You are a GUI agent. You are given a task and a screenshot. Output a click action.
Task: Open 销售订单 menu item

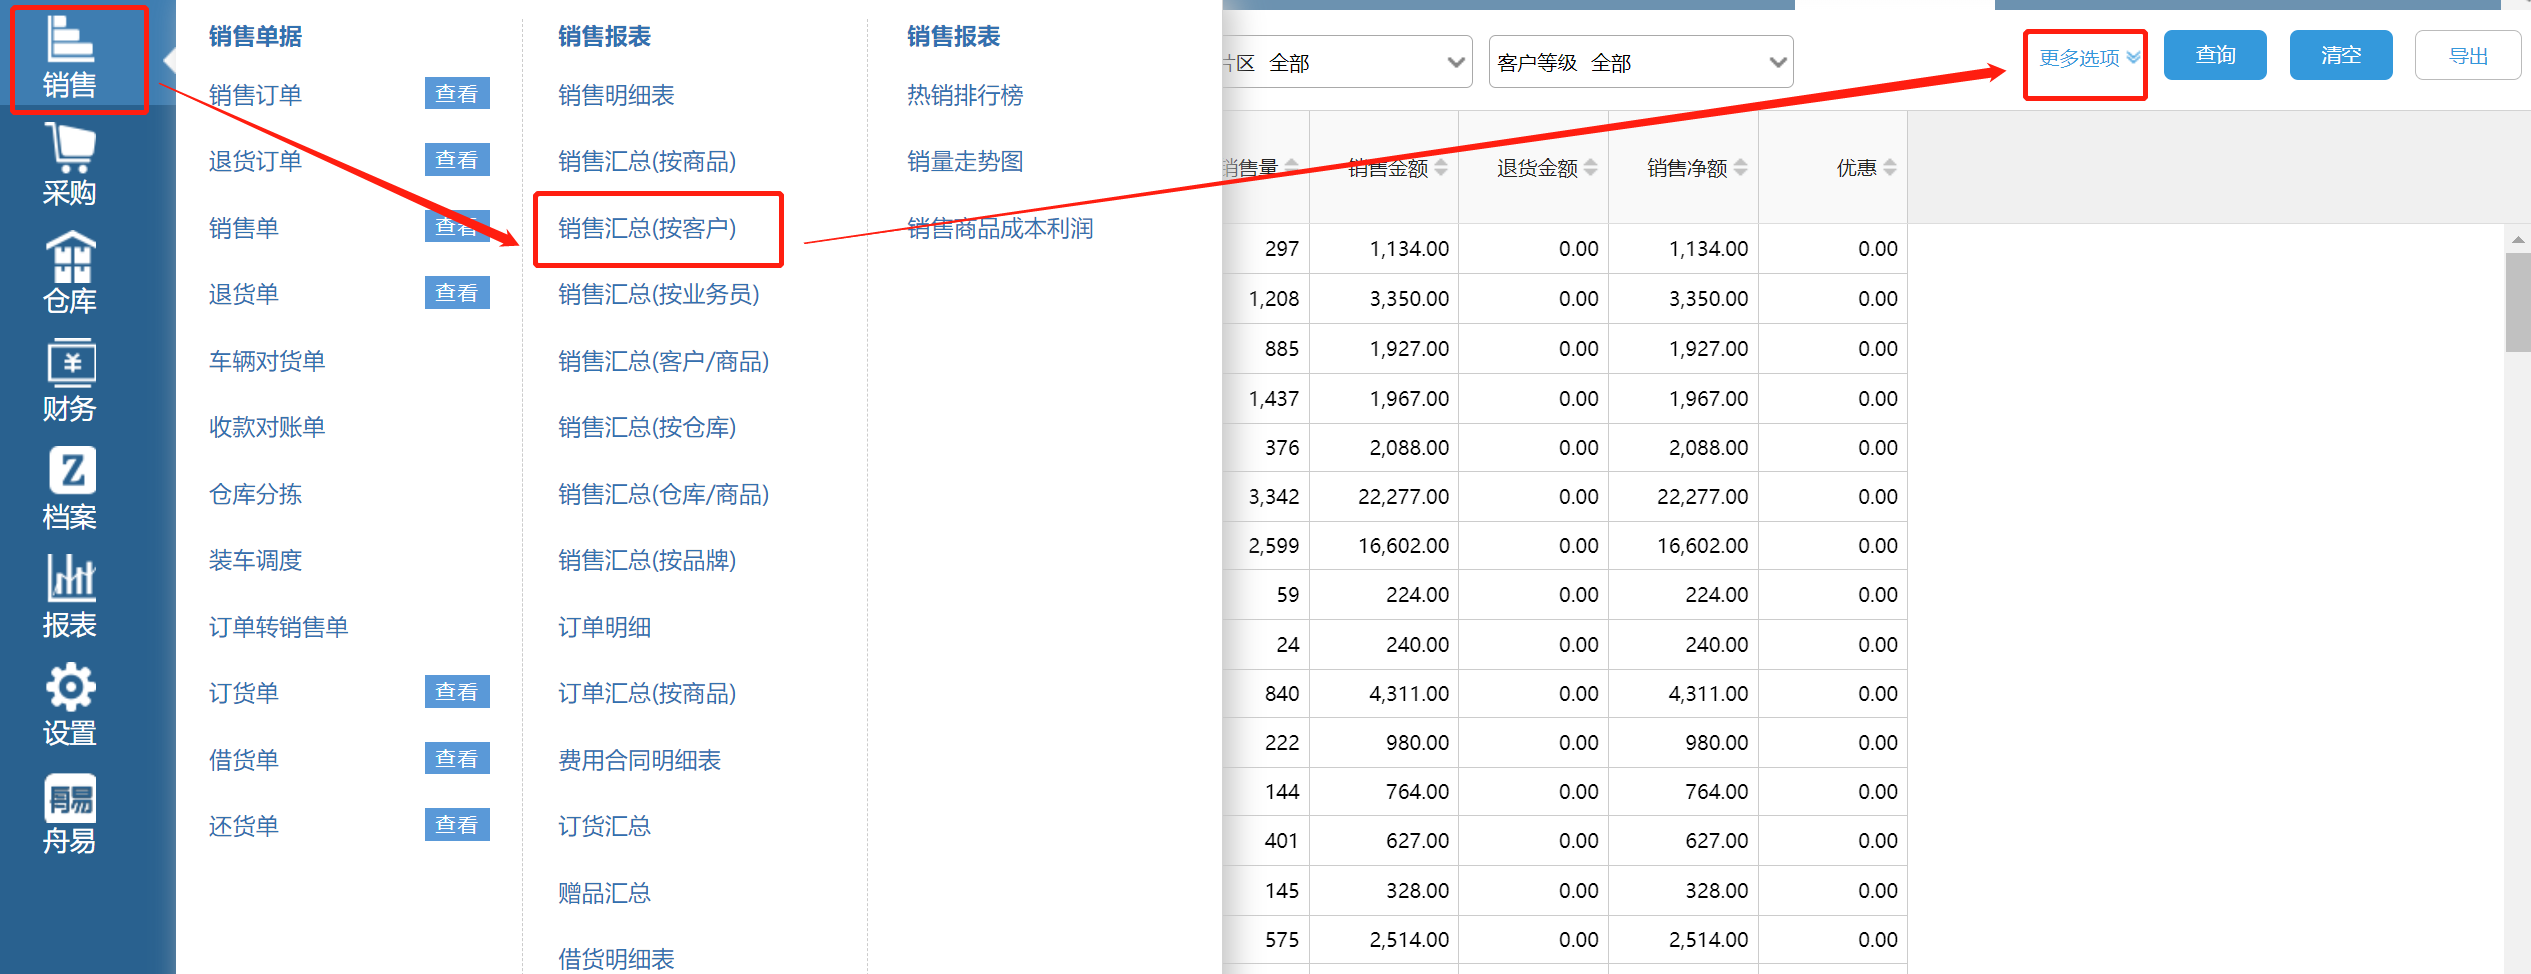click(255, 95)
